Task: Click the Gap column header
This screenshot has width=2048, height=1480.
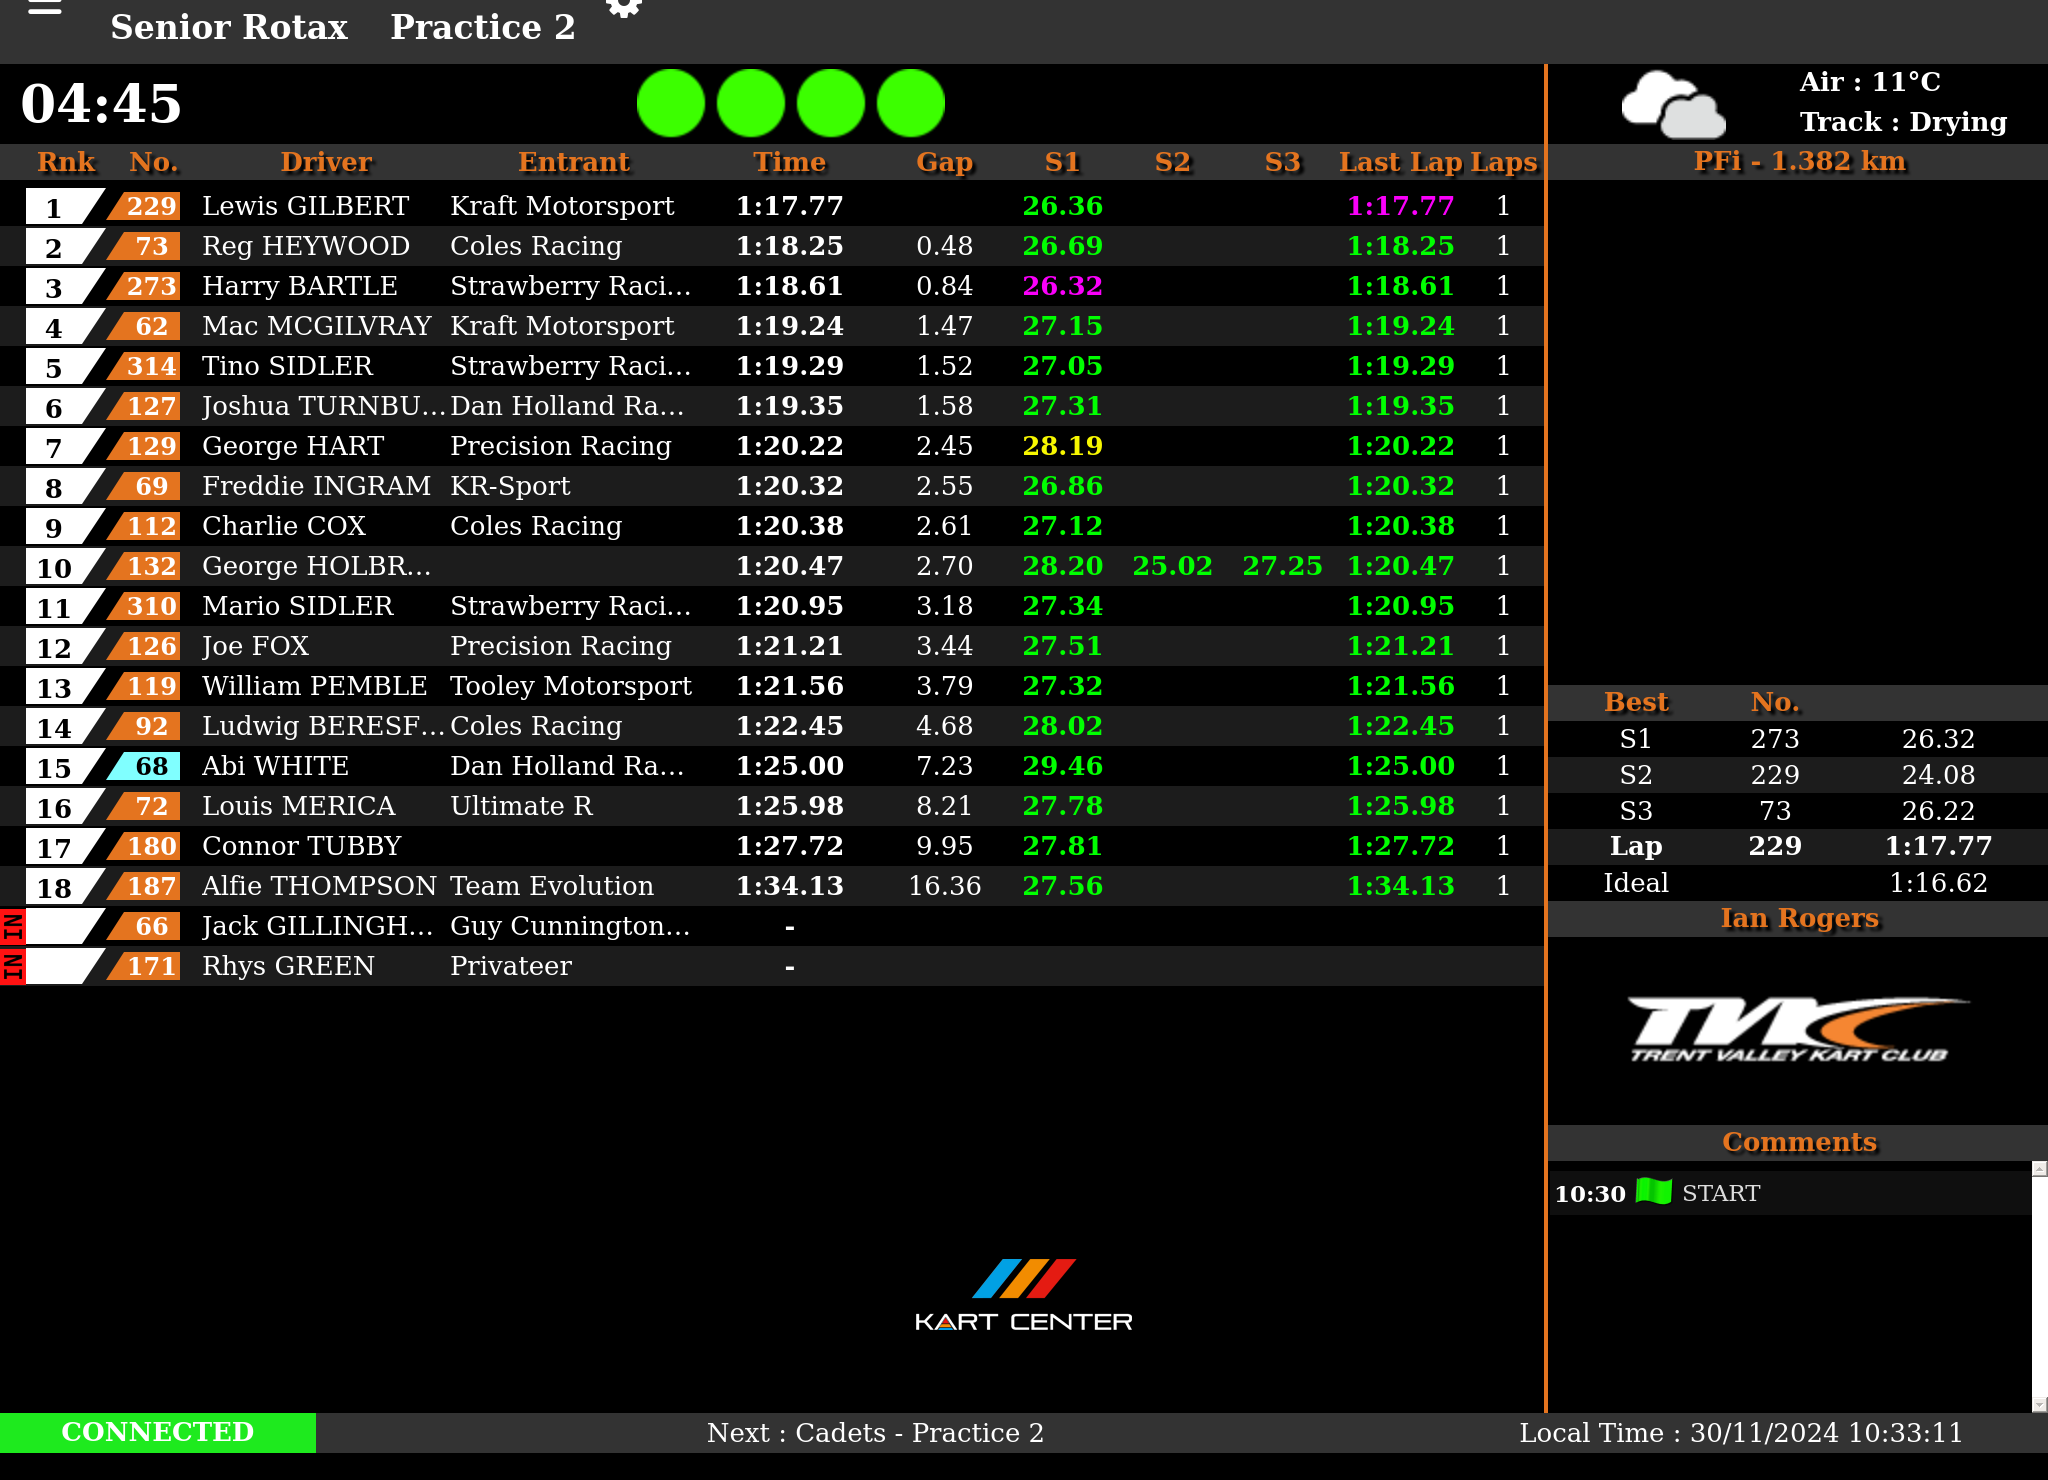Action: 944,162
